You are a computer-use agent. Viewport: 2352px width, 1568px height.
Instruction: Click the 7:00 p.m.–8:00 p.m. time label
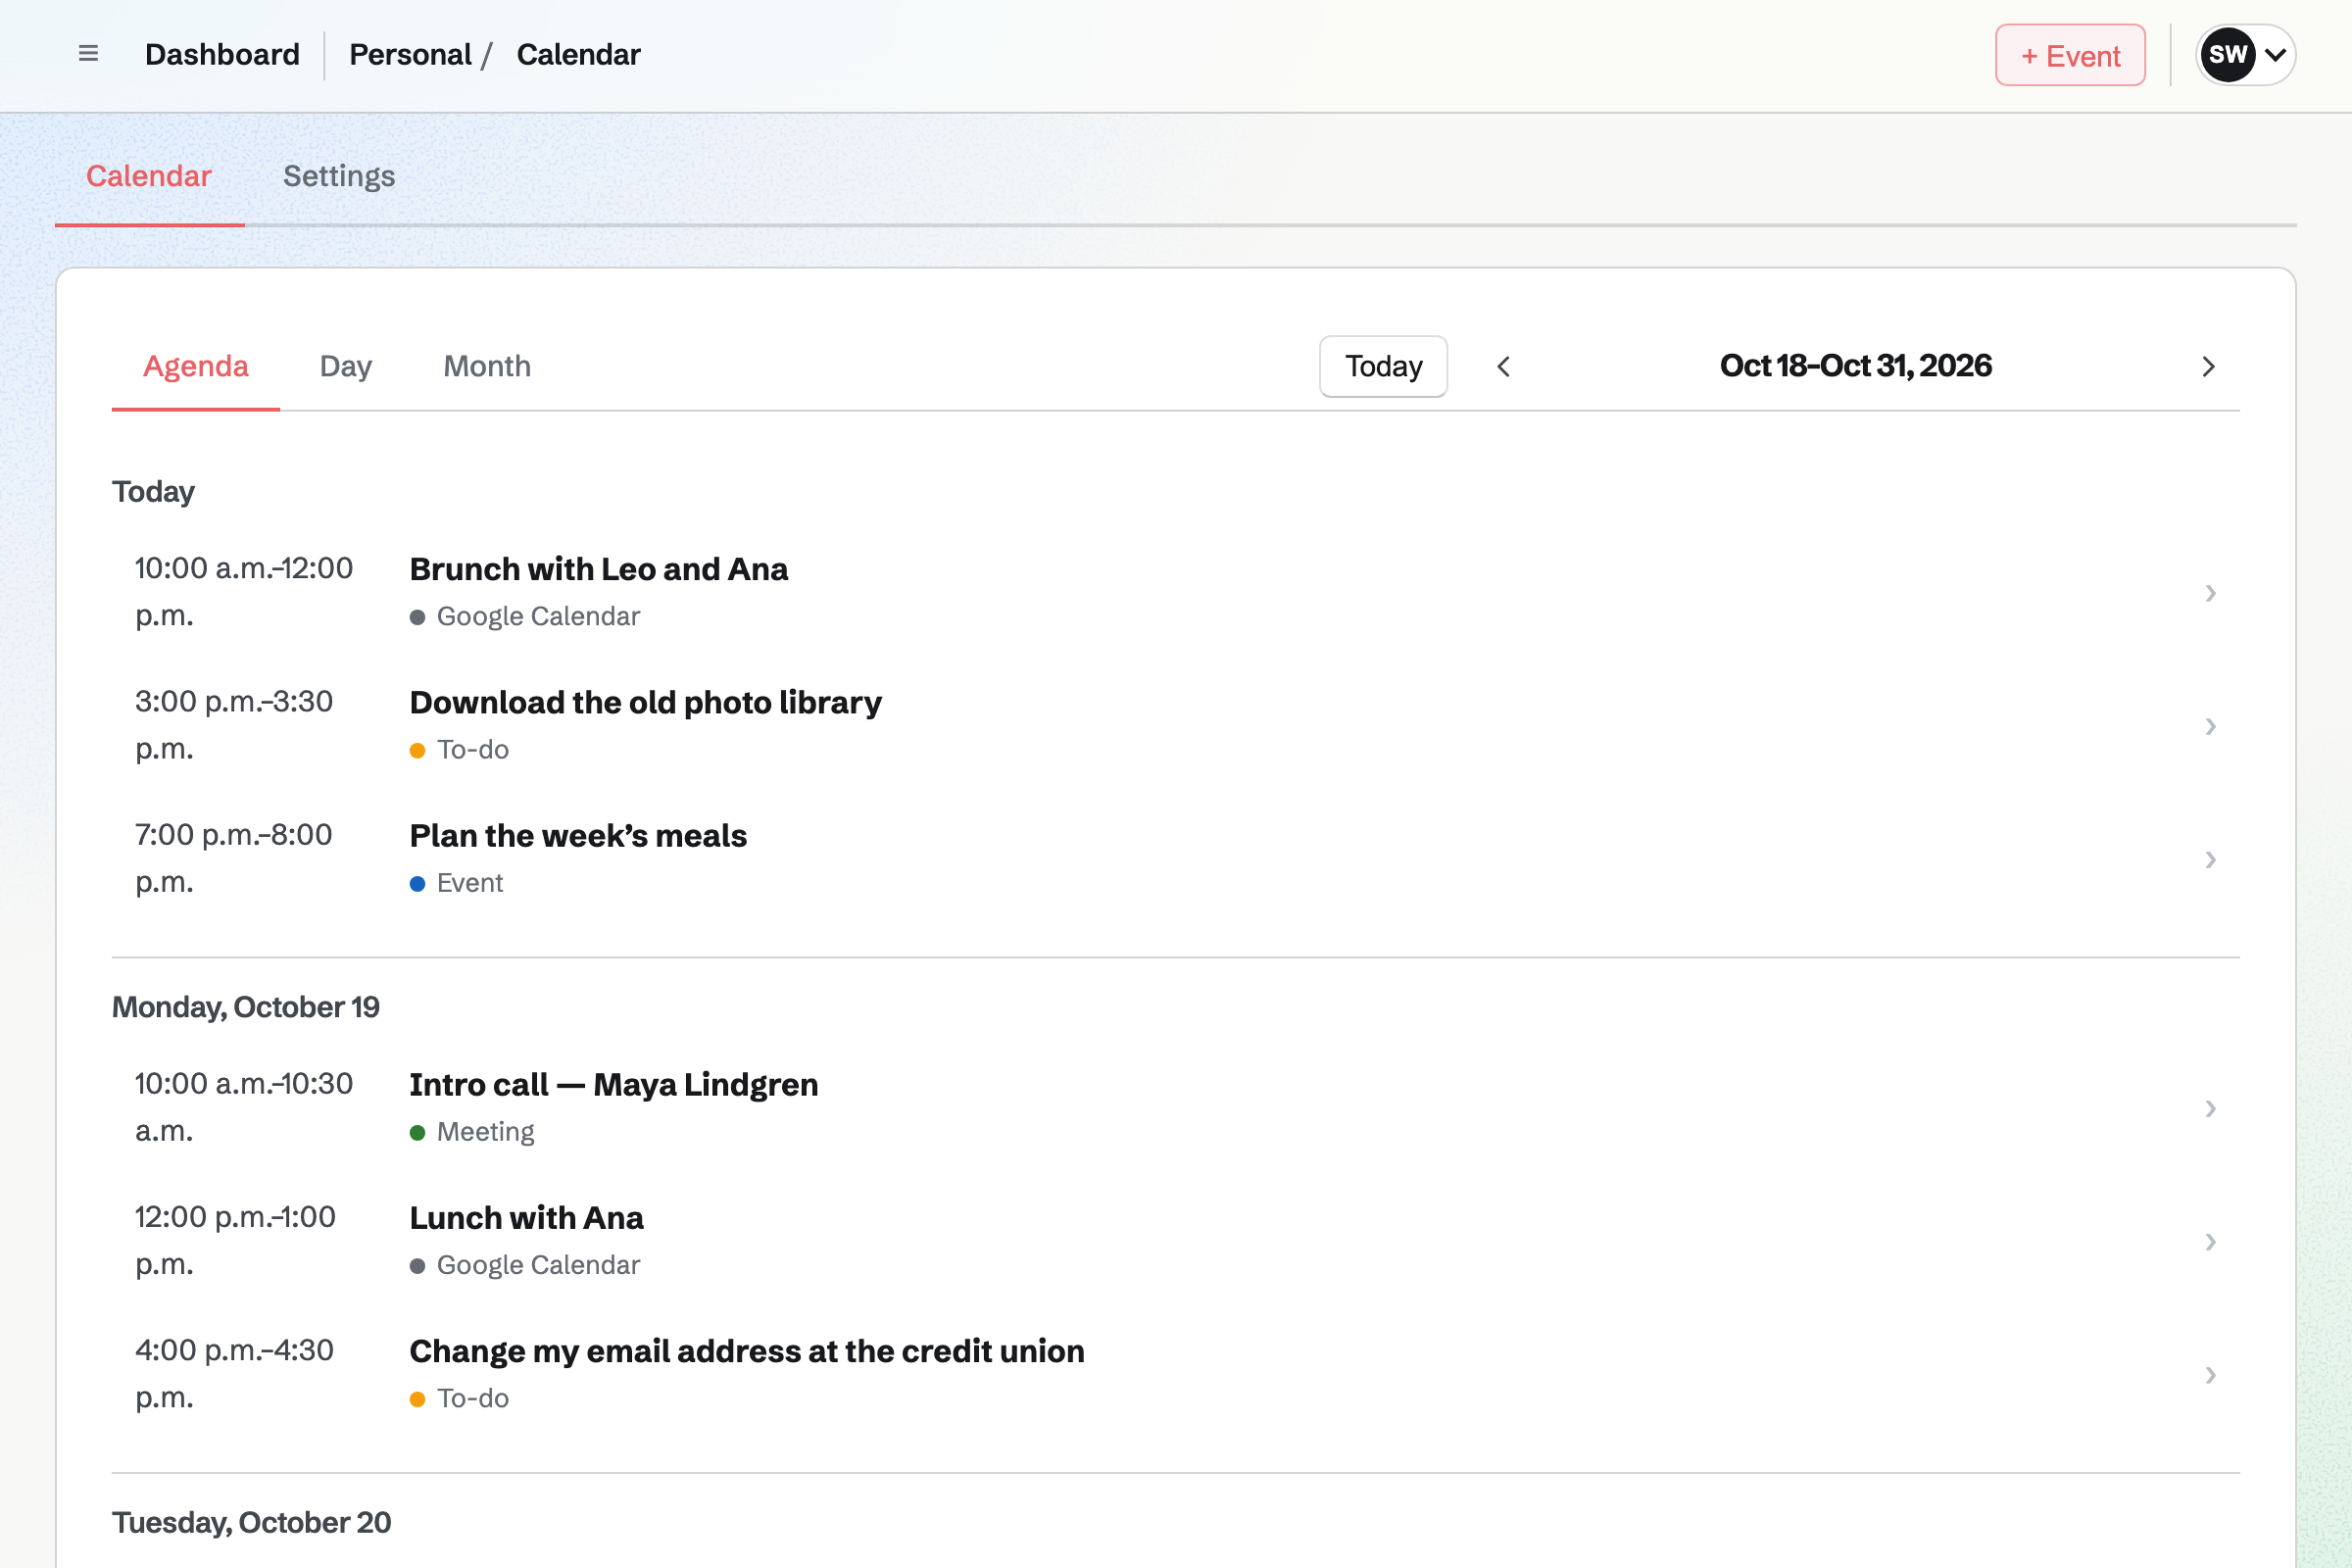pos(234,858)
